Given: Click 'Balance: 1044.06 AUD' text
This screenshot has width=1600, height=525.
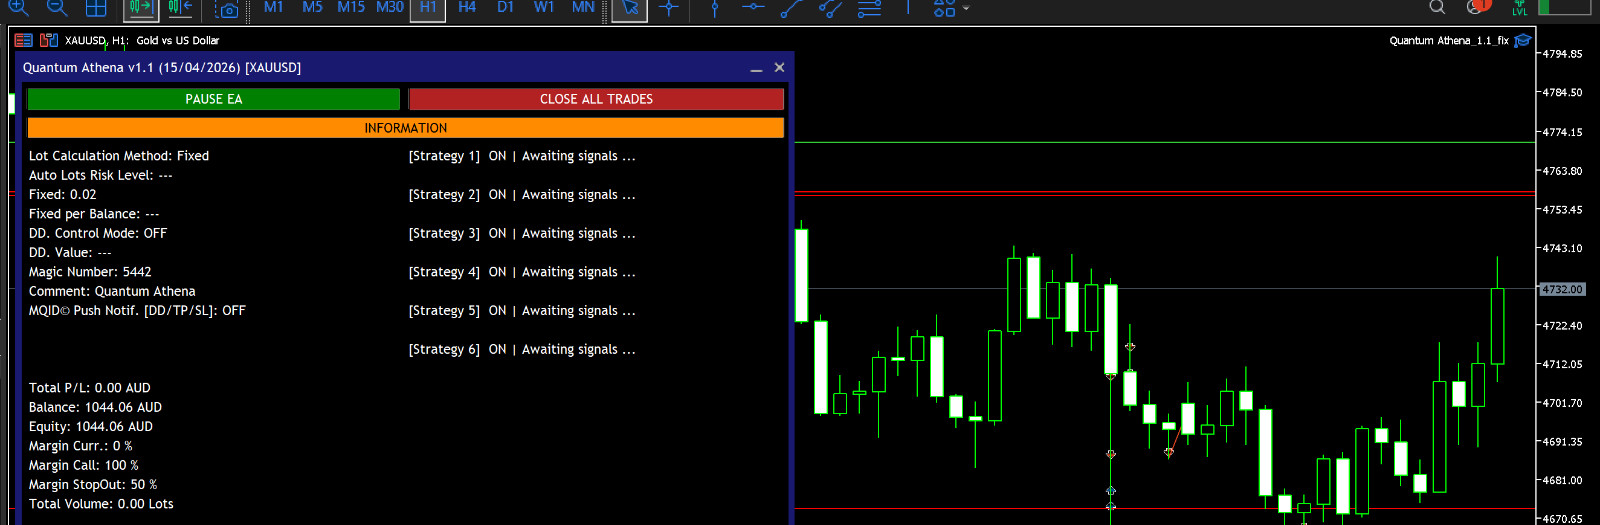Looking at the screenshot, I should pos(95,407).
